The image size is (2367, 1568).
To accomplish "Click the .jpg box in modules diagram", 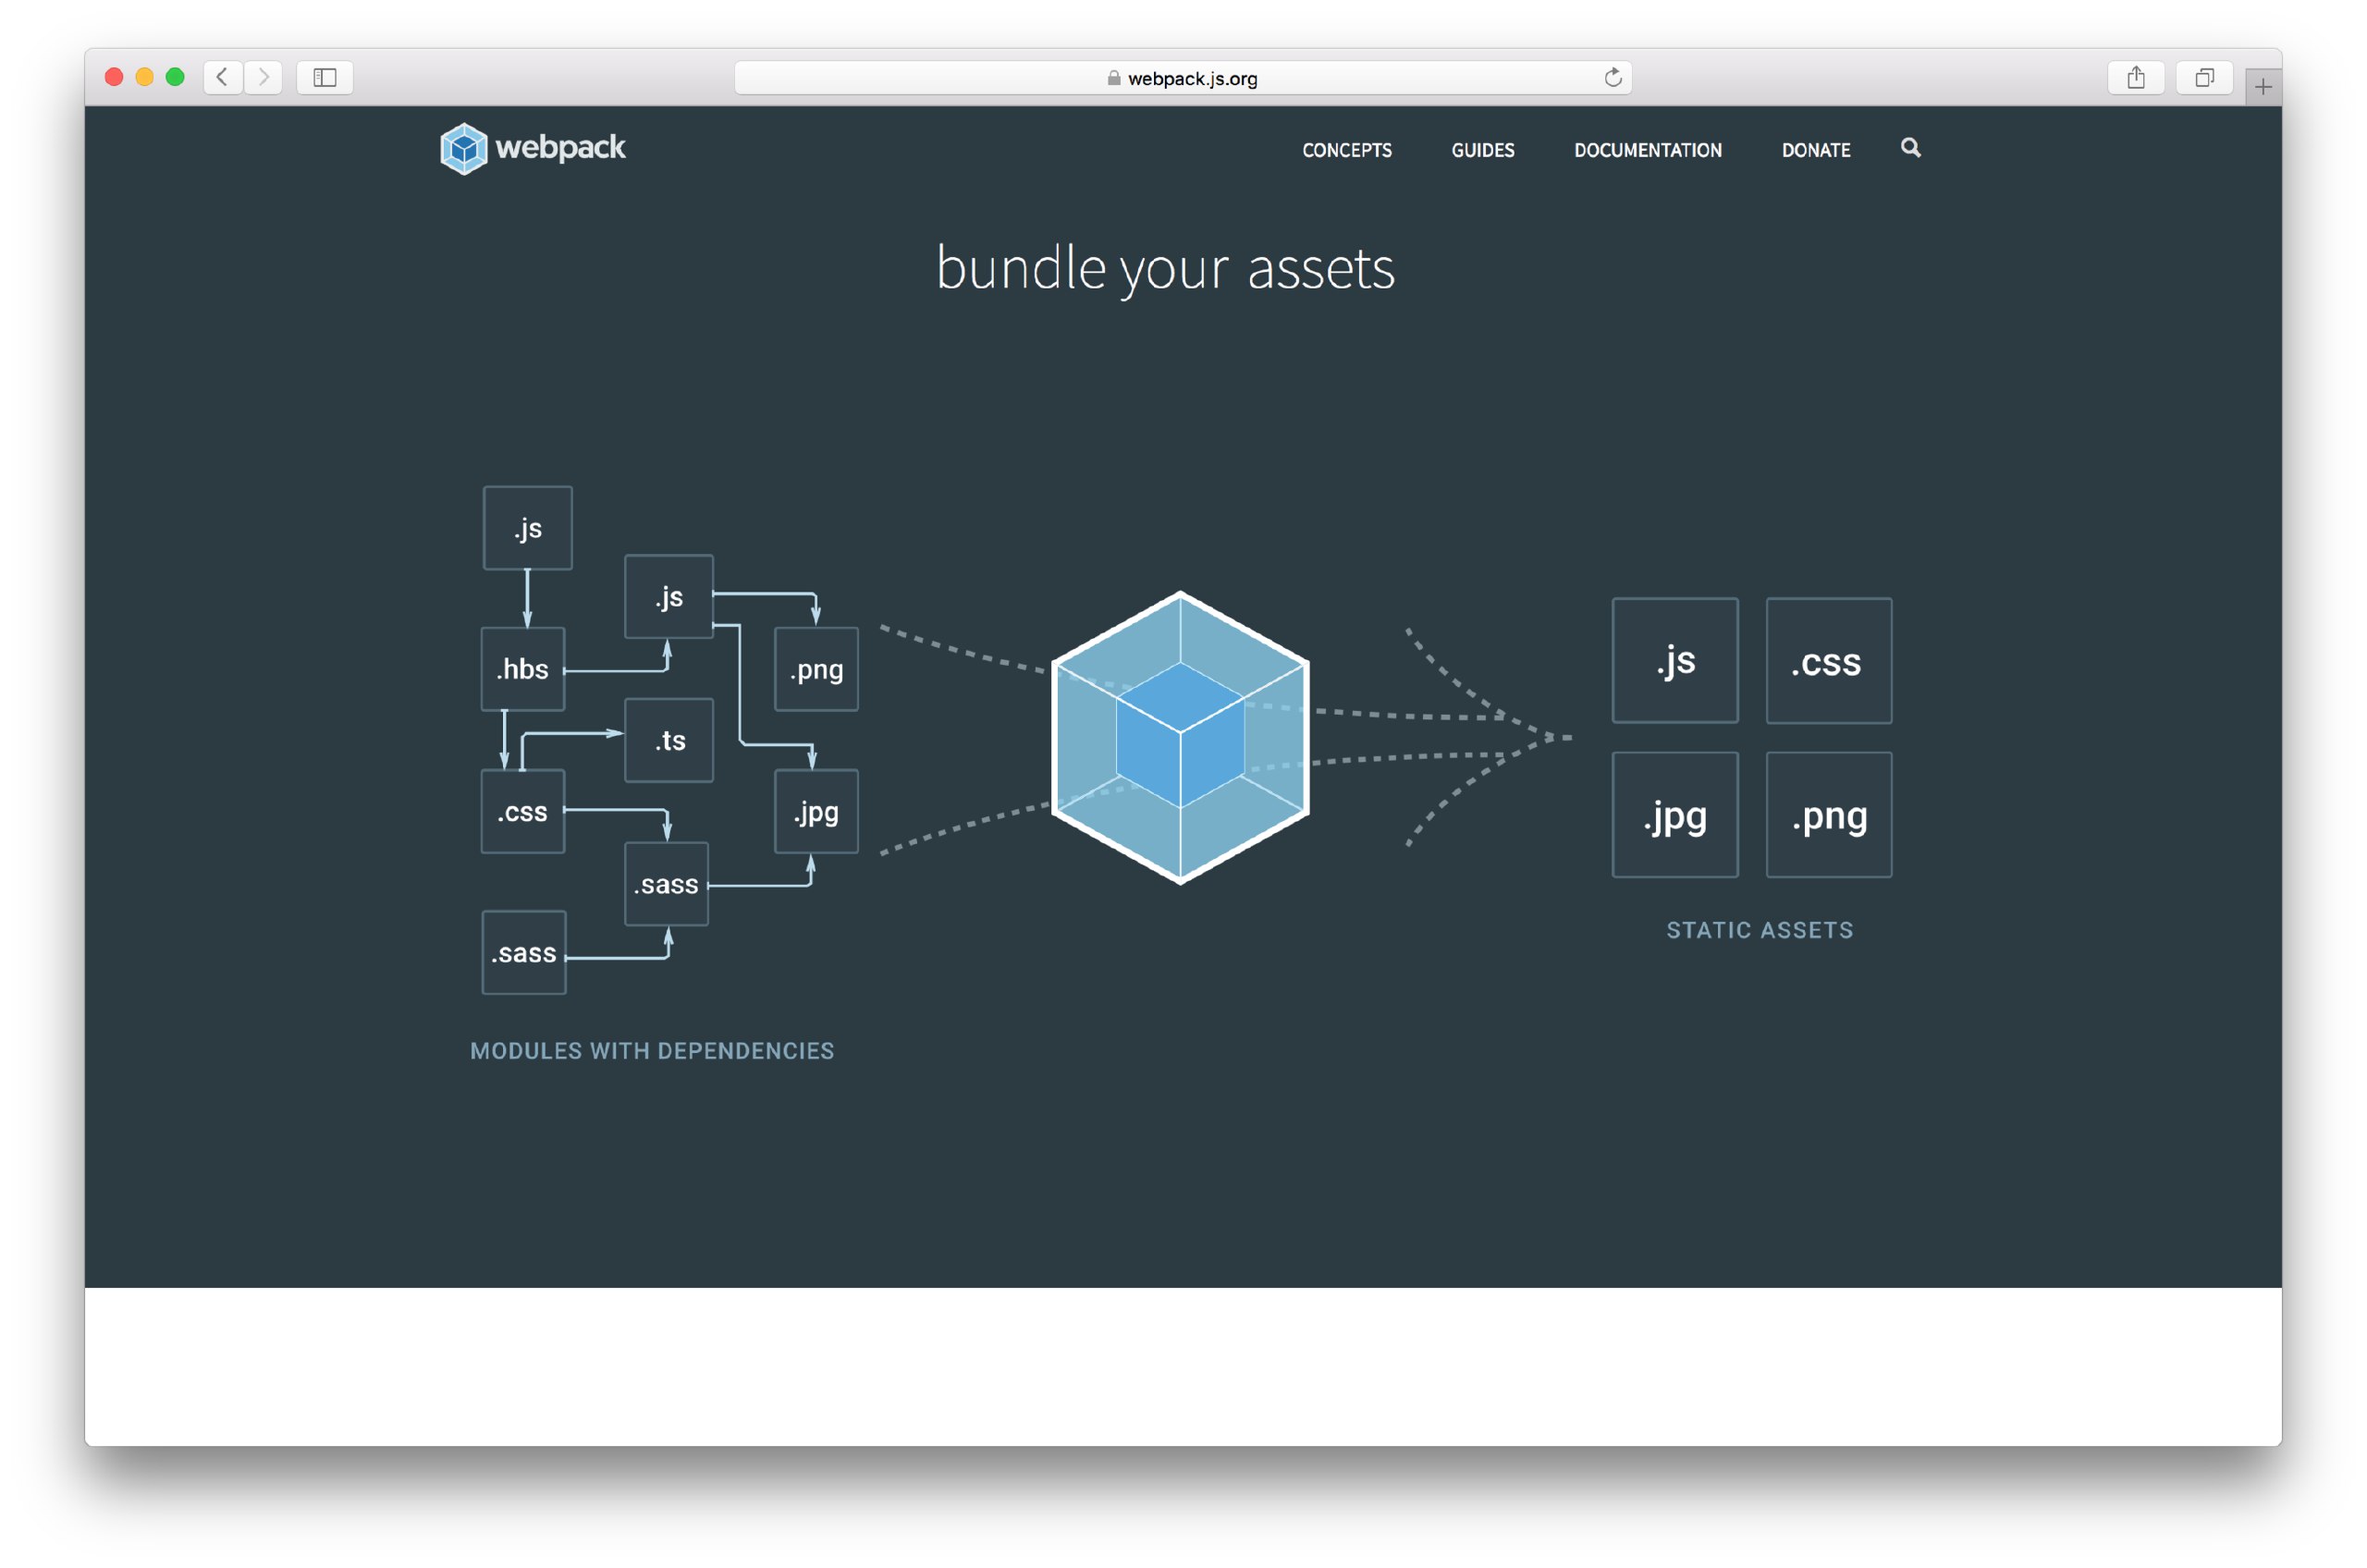I will click(x=816, y=811).
